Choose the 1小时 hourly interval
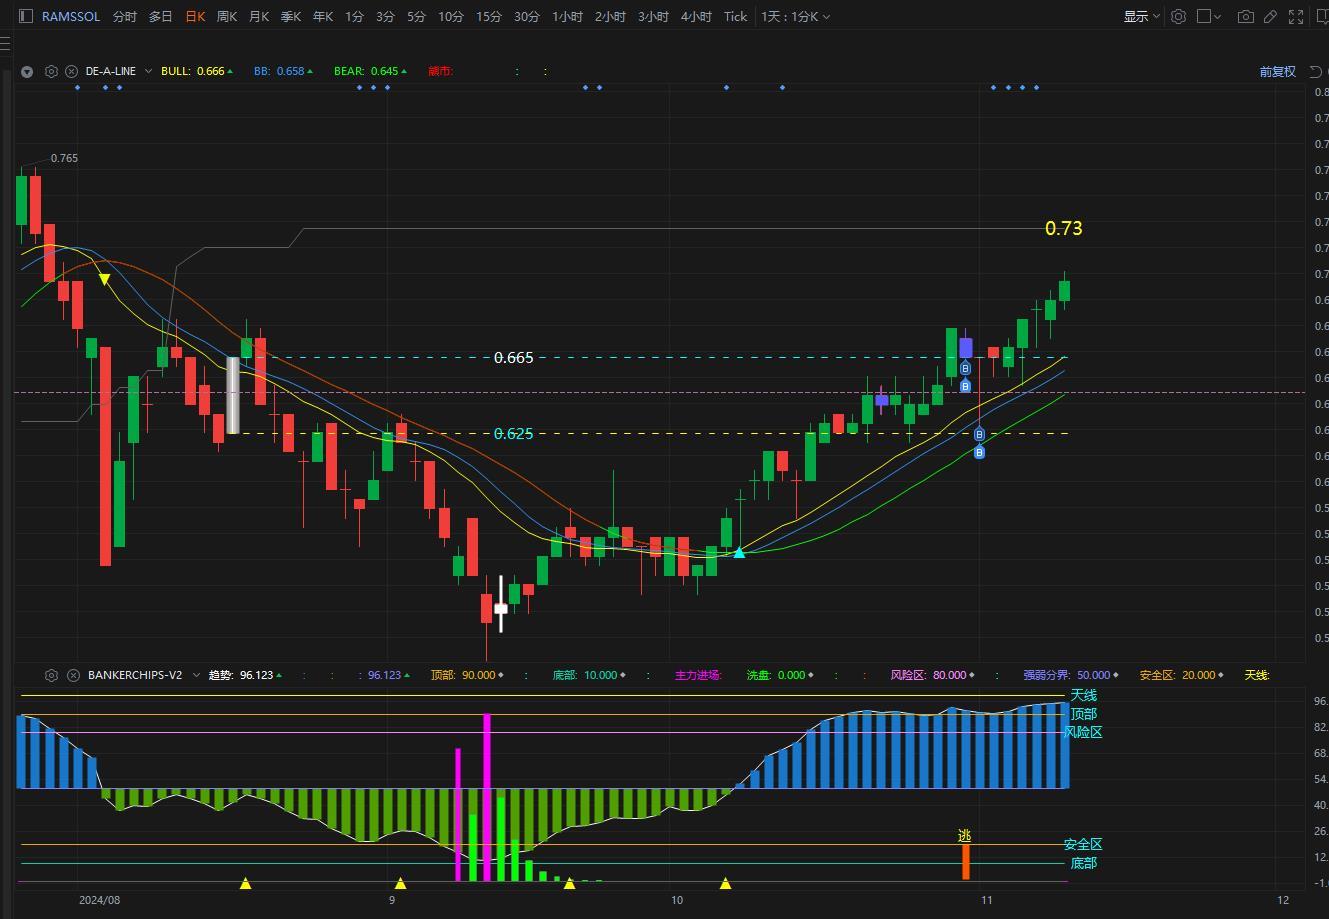Screen dimensions: 1329x919 (567, 16)
